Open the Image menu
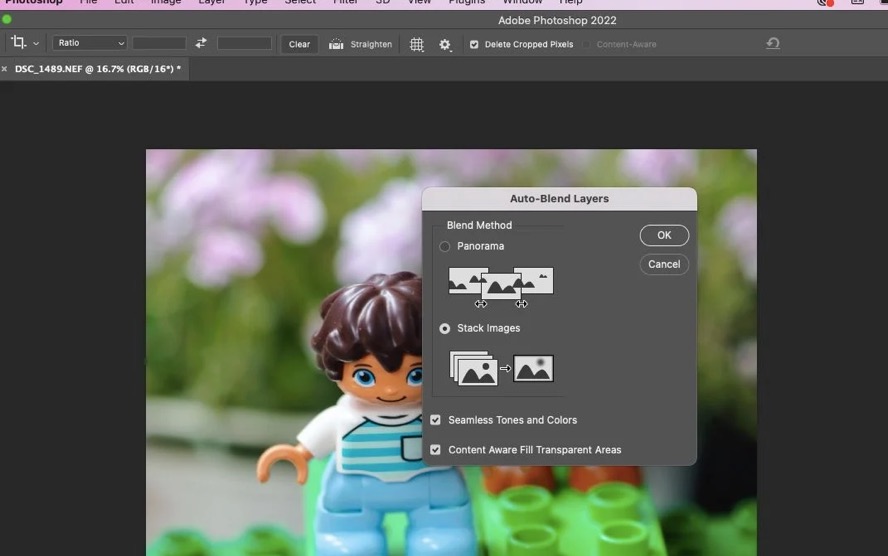888x556 pixels. 166,2
